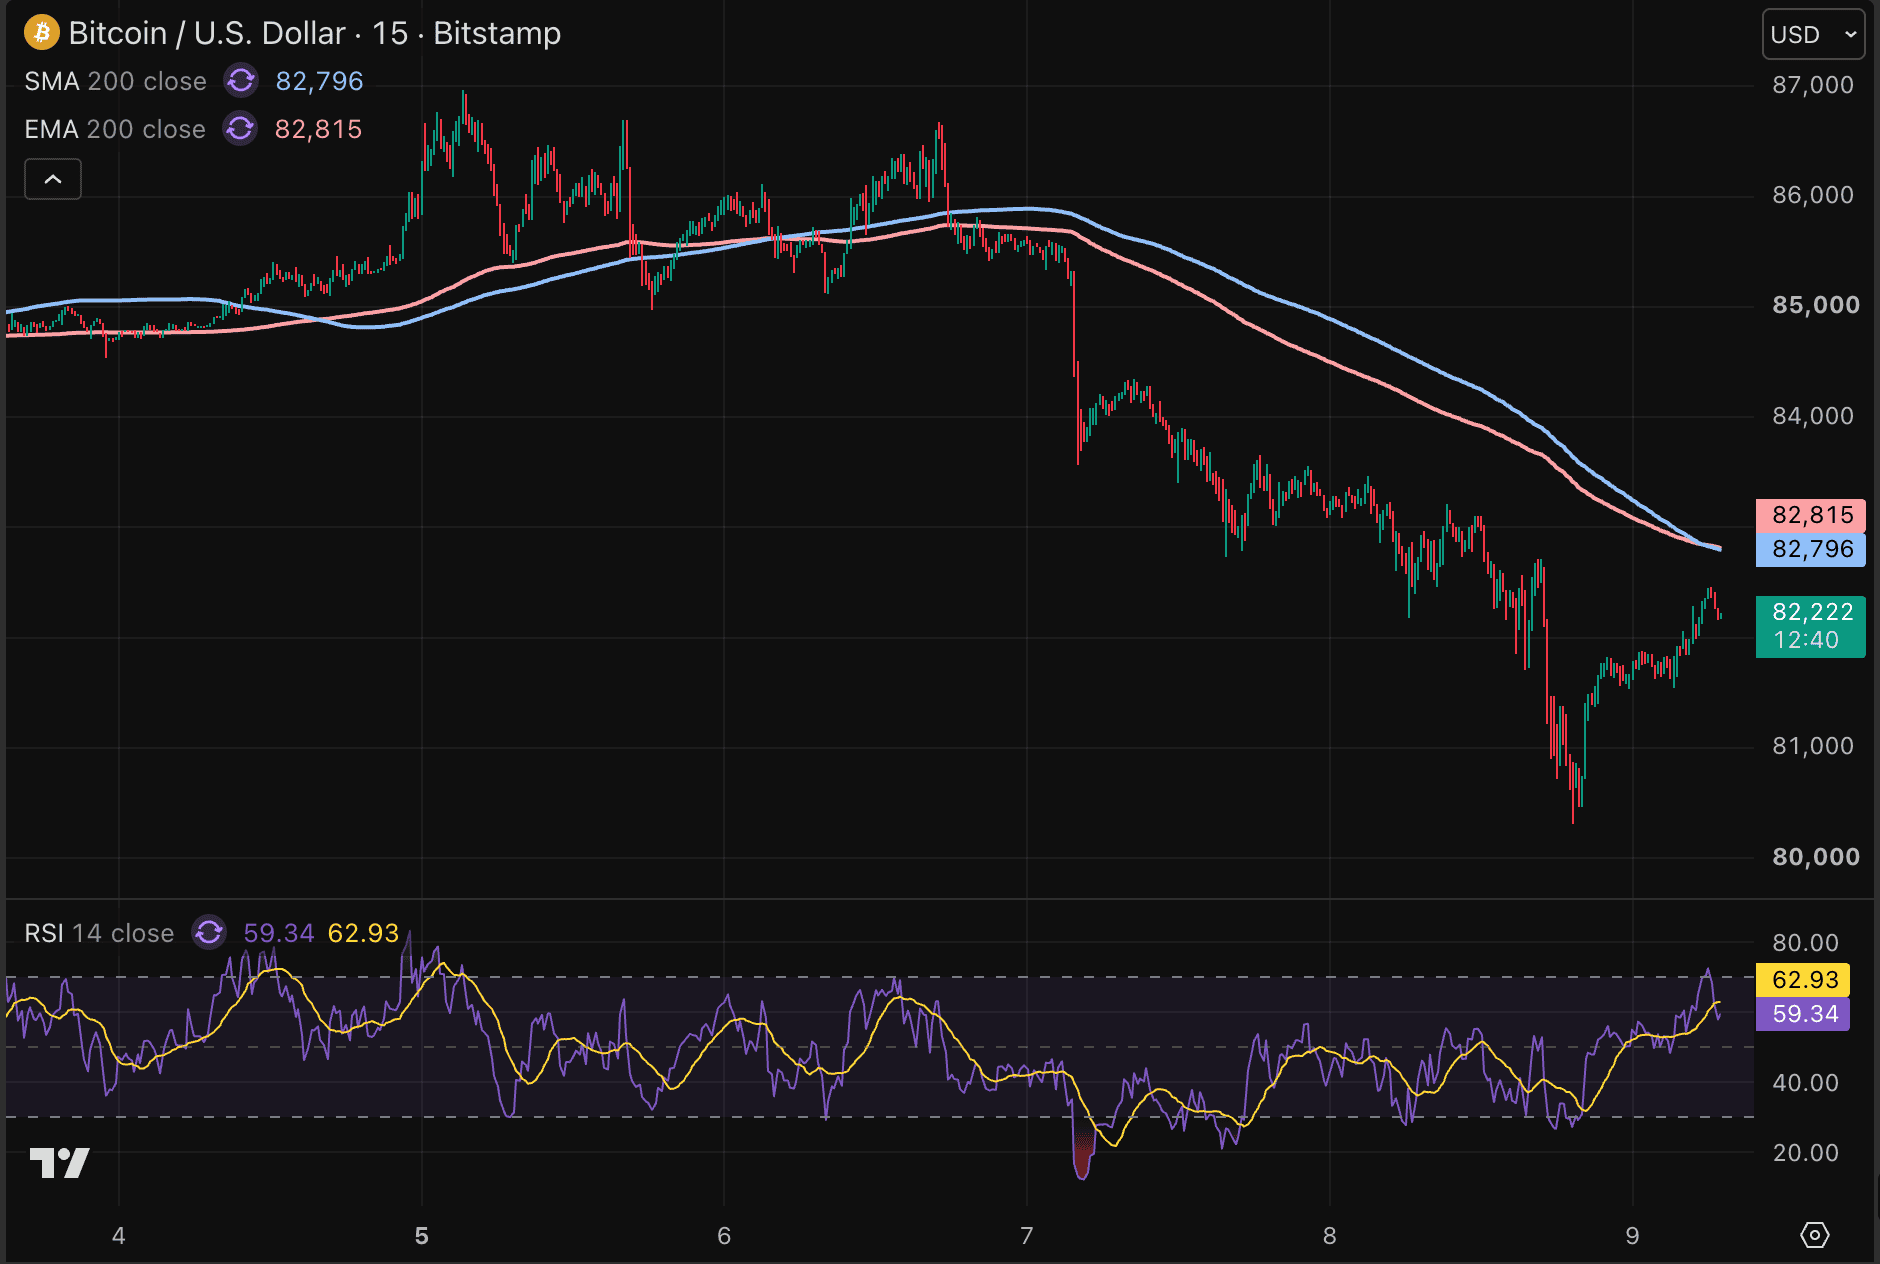Click the EMA 200 refresh indicator icon
This screenshot has width=1880, height=1264.
tap(240, 129)
